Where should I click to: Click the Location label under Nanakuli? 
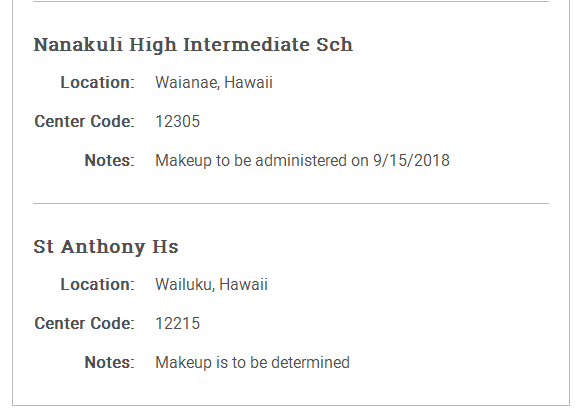(x=97, y=82)
